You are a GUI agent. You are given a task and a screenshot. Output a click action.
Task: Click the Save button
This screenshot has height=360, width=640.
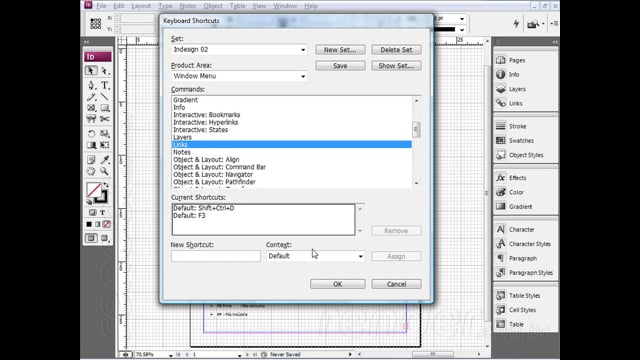pos(340,66)
